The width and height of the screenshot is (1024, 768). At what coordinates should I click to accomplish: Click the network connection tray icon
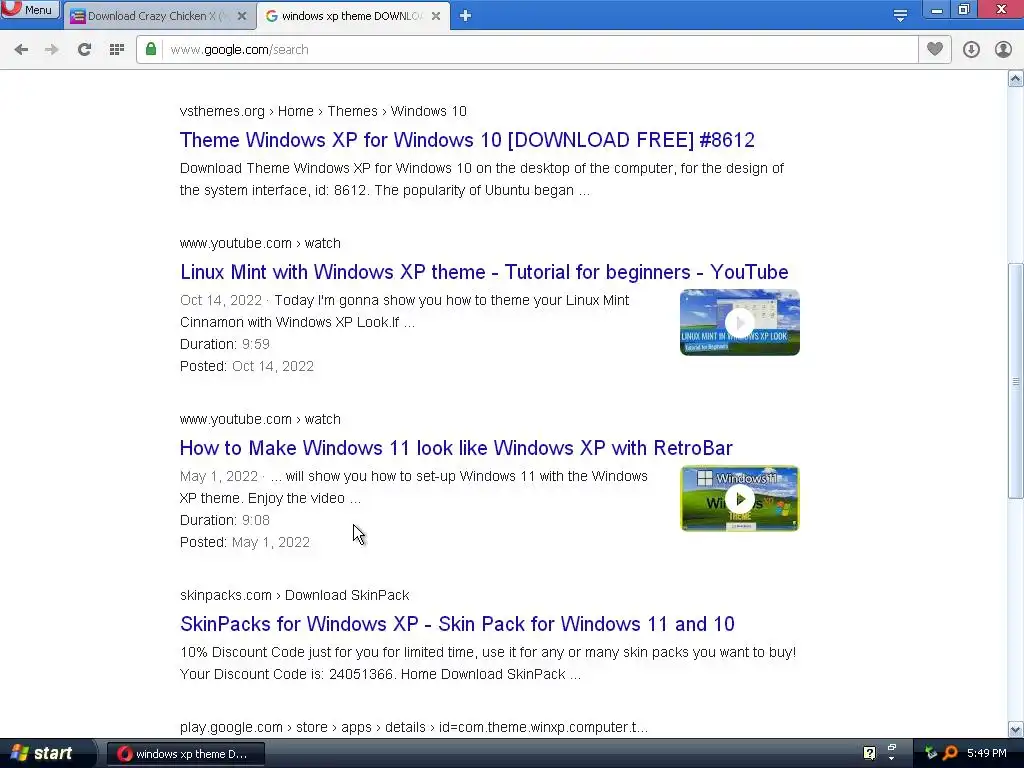(x=930, y=753)
